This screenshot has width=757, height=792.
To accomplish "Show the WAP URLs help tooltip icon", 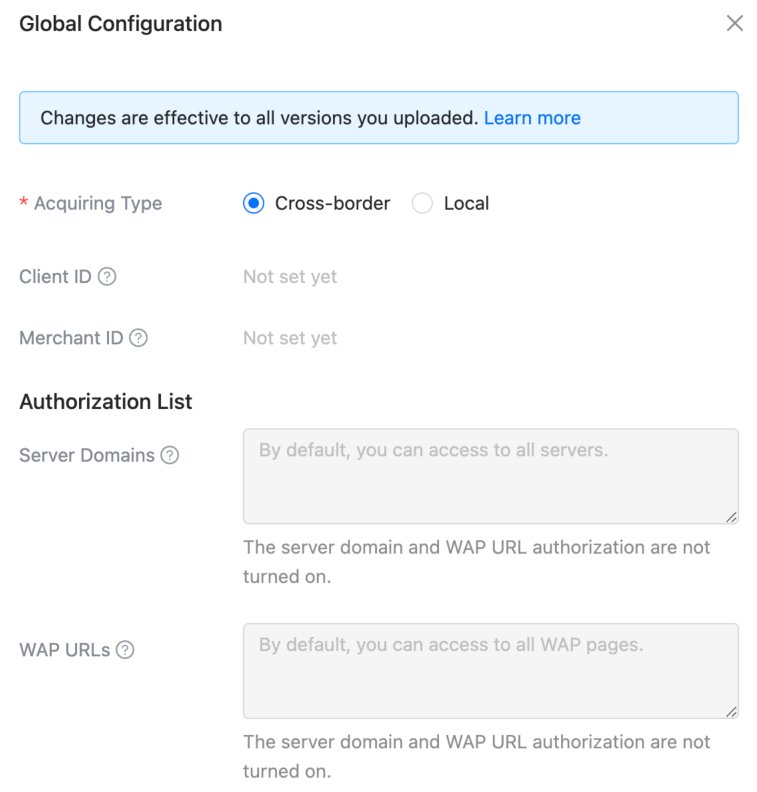I will 125,650.
